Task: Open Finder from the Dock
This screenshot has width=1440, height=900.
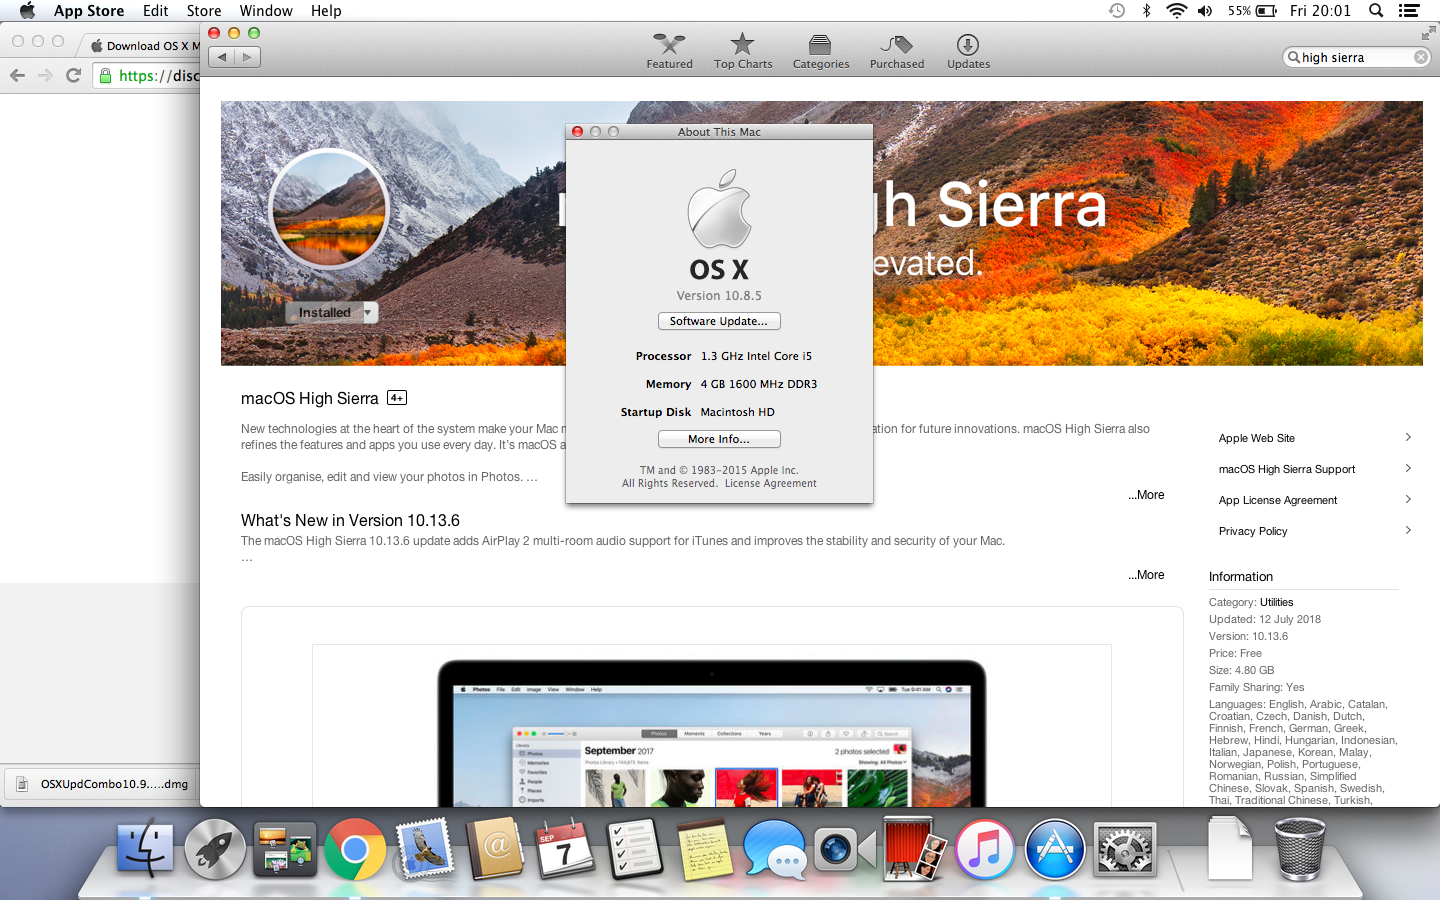Action: [x=145, y=850]
